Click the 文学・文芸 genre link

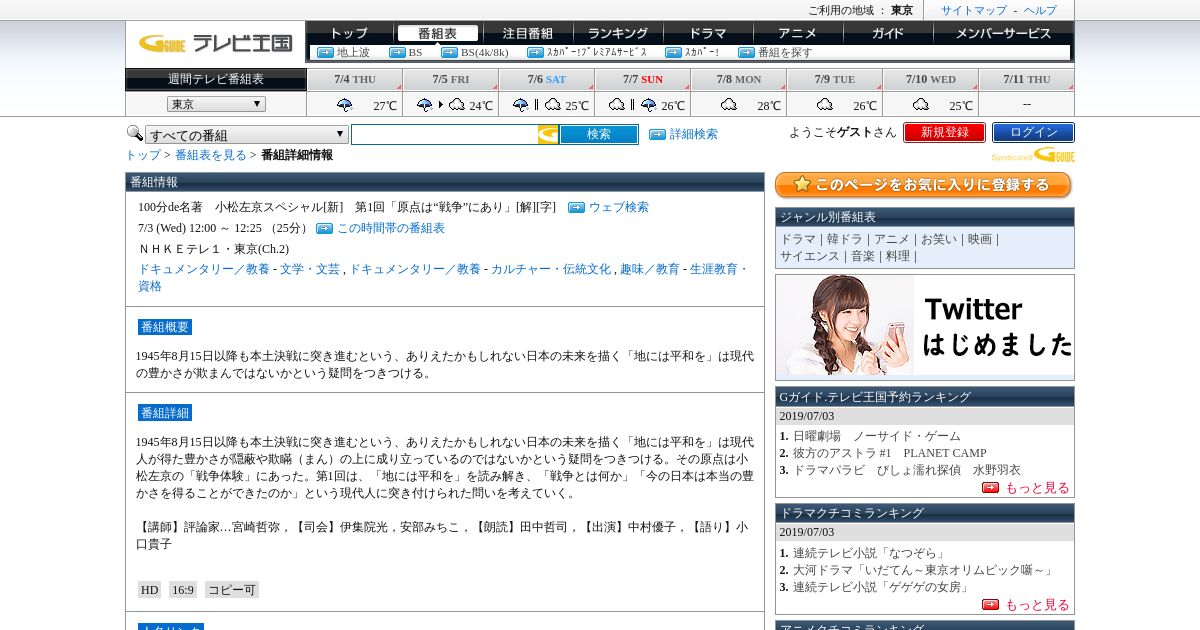pos(310,269)
